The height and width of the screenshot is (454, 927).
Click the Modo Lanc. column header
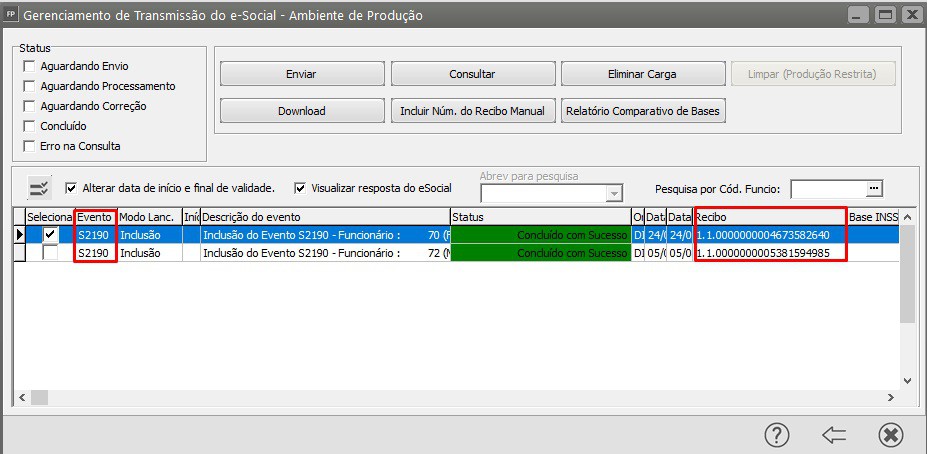pos(150,217)
